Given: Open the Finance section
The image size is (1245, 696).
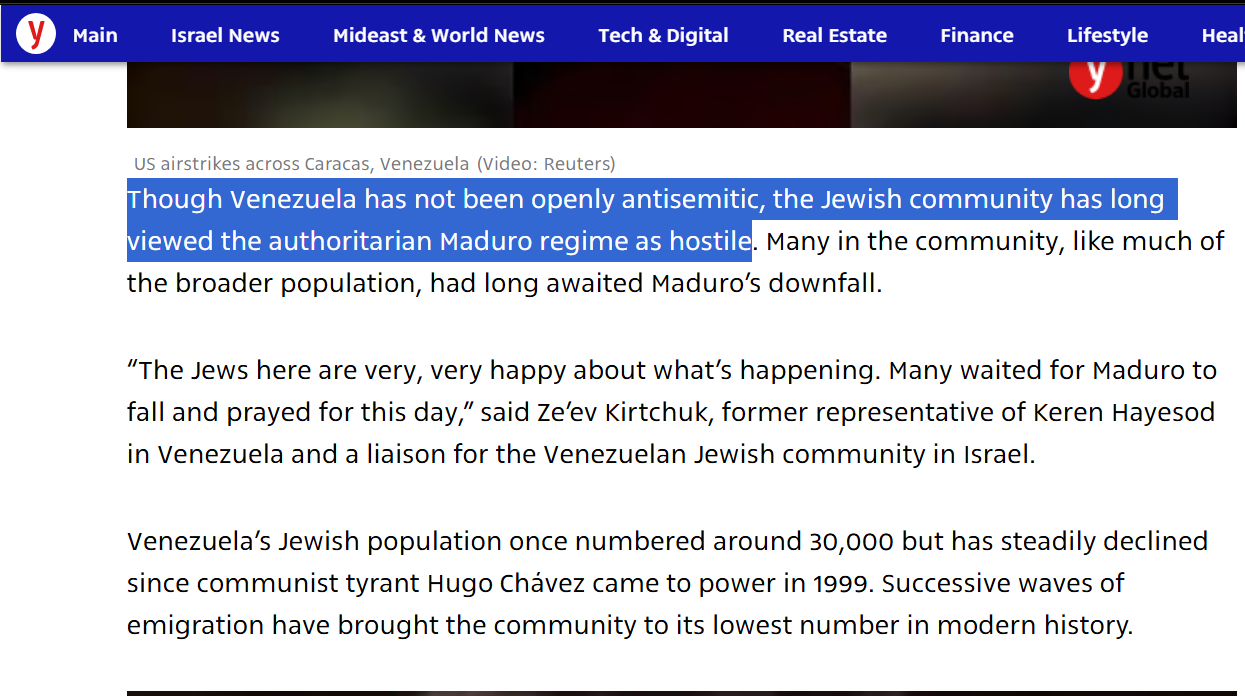Looking at the screenshot, I should coord(976,36).
